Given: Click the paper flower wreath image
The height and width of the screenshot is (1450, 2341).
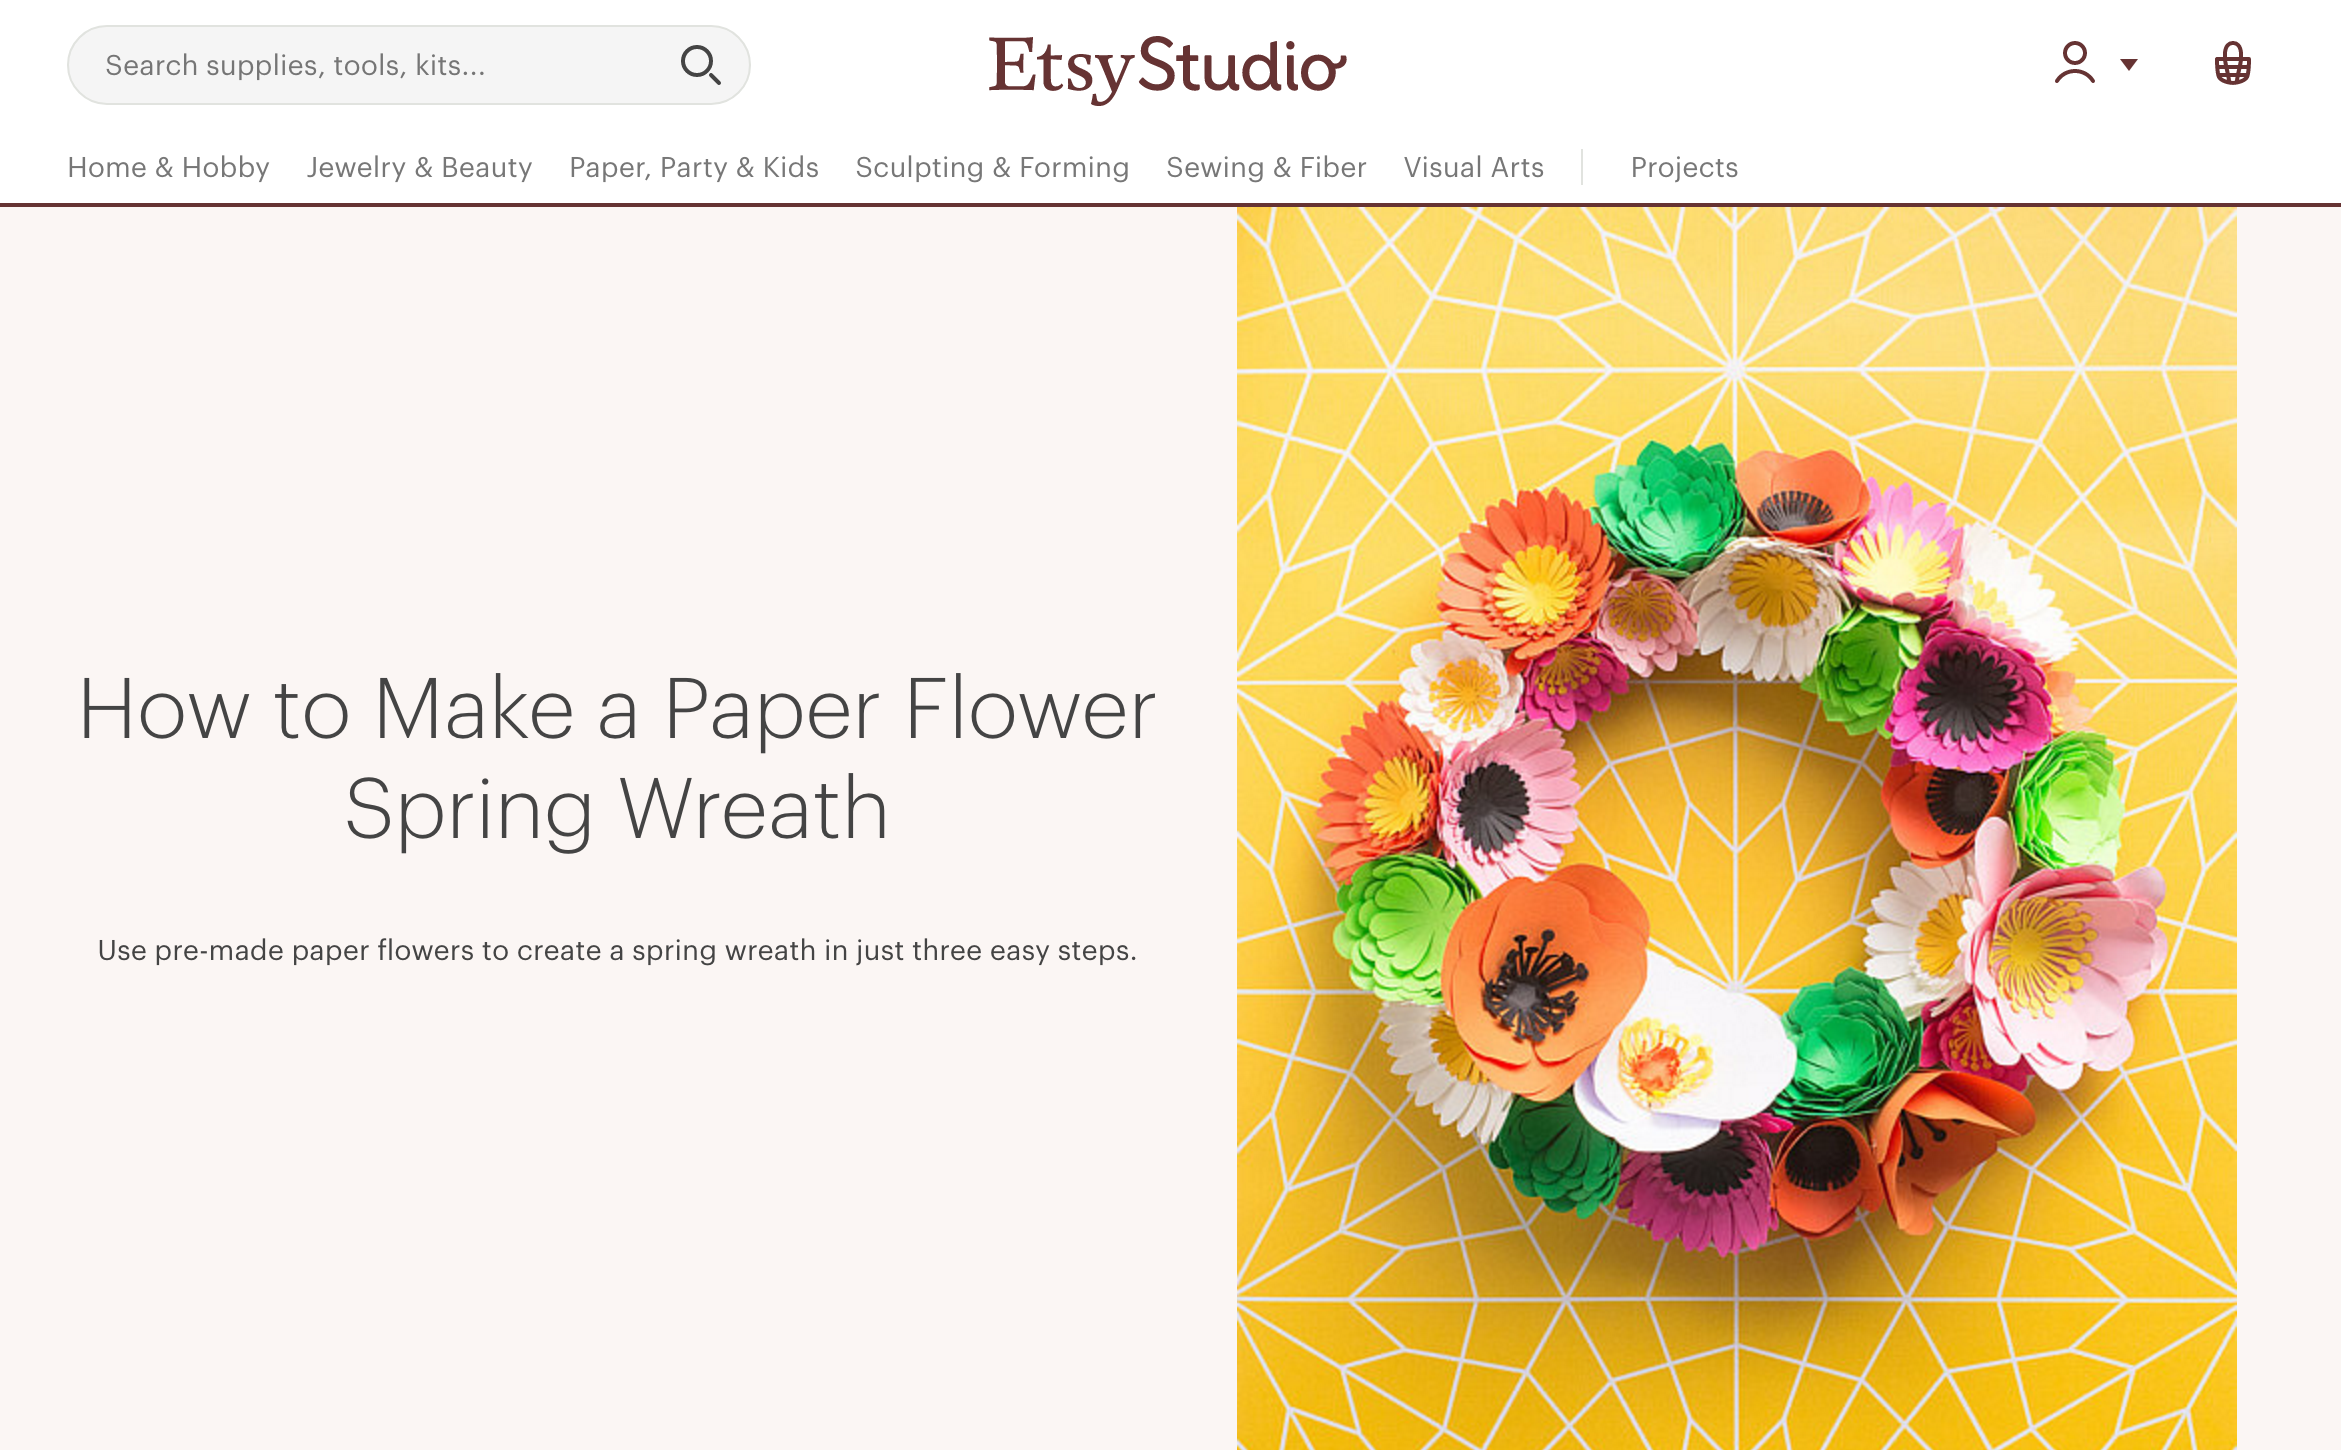Looking at the screenshot, I should [1736, 828].
